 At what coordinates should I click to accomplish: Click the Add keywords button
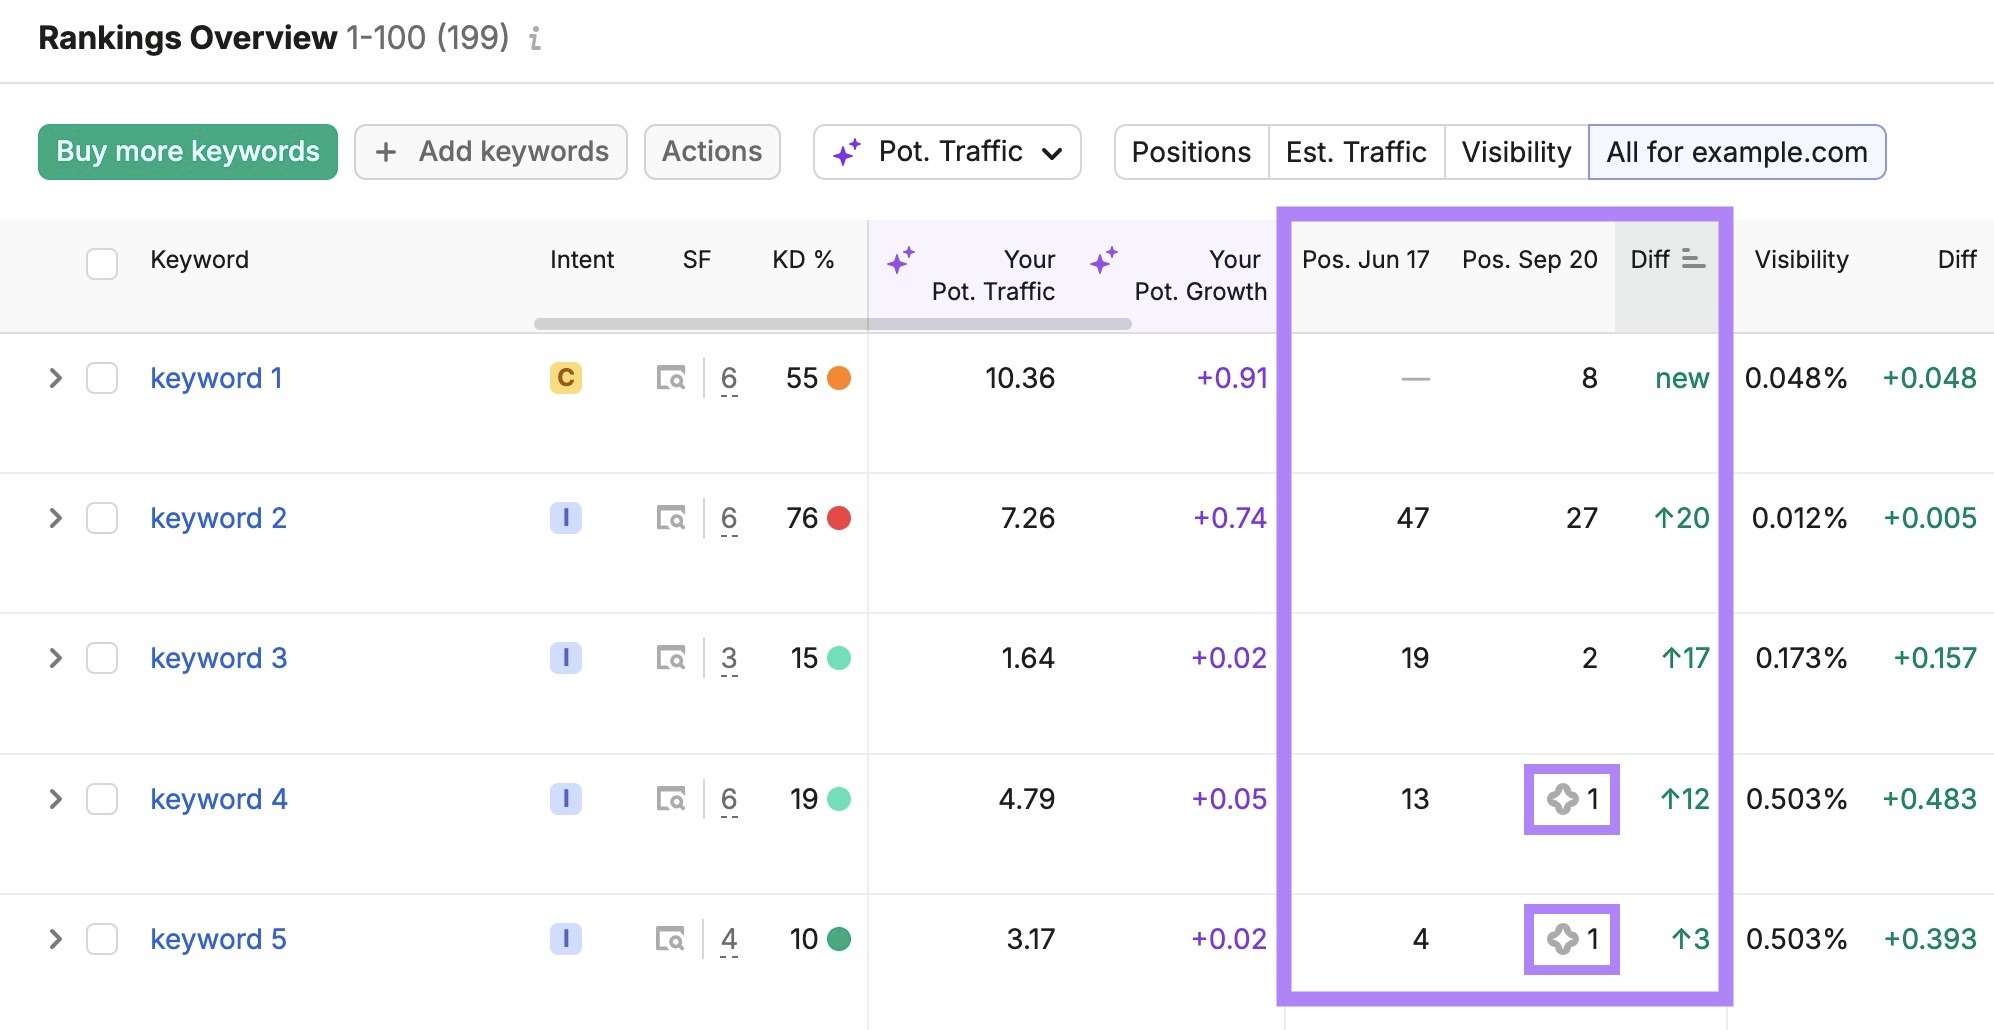coord(491,152)
